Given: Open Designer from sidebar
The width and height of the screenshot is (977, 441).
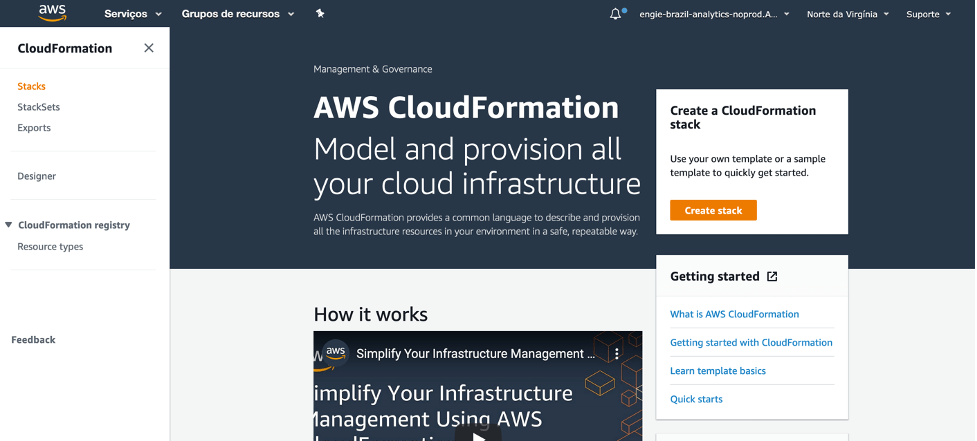Looking at the screenshot, I should pyautogui.click(x=37, y=176).
